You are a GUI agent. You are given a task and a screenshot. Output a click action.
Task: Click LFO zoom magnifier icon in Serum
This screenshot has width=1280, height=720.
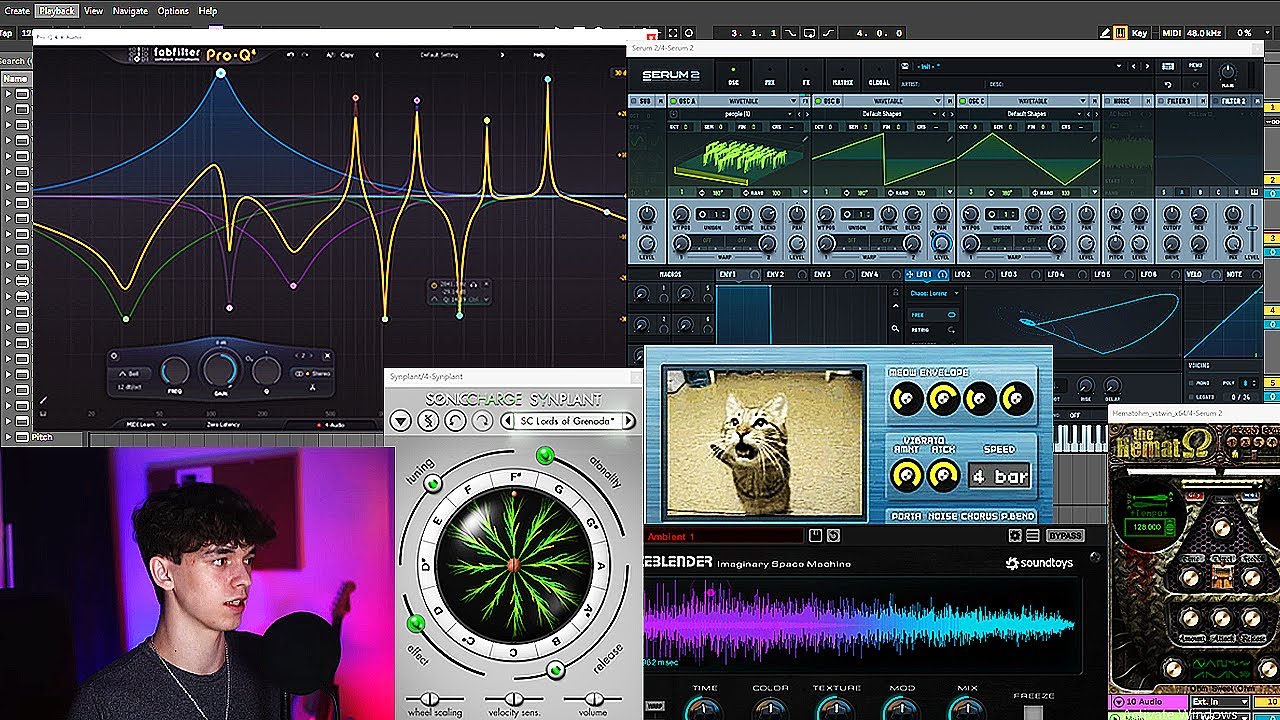point(895,328)
